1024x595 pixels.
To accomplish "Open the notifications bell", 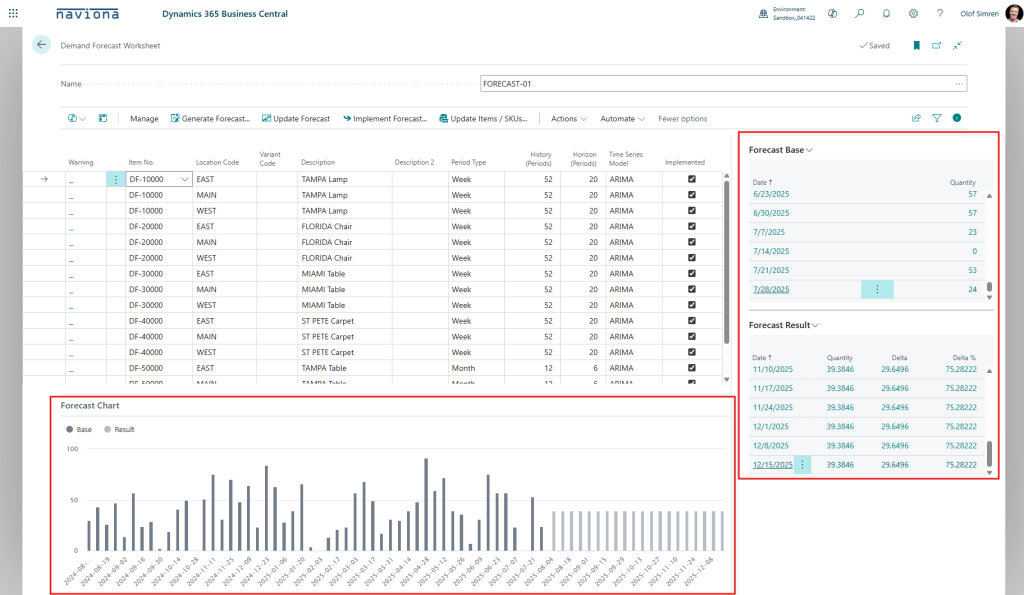I will pos(886,14).
